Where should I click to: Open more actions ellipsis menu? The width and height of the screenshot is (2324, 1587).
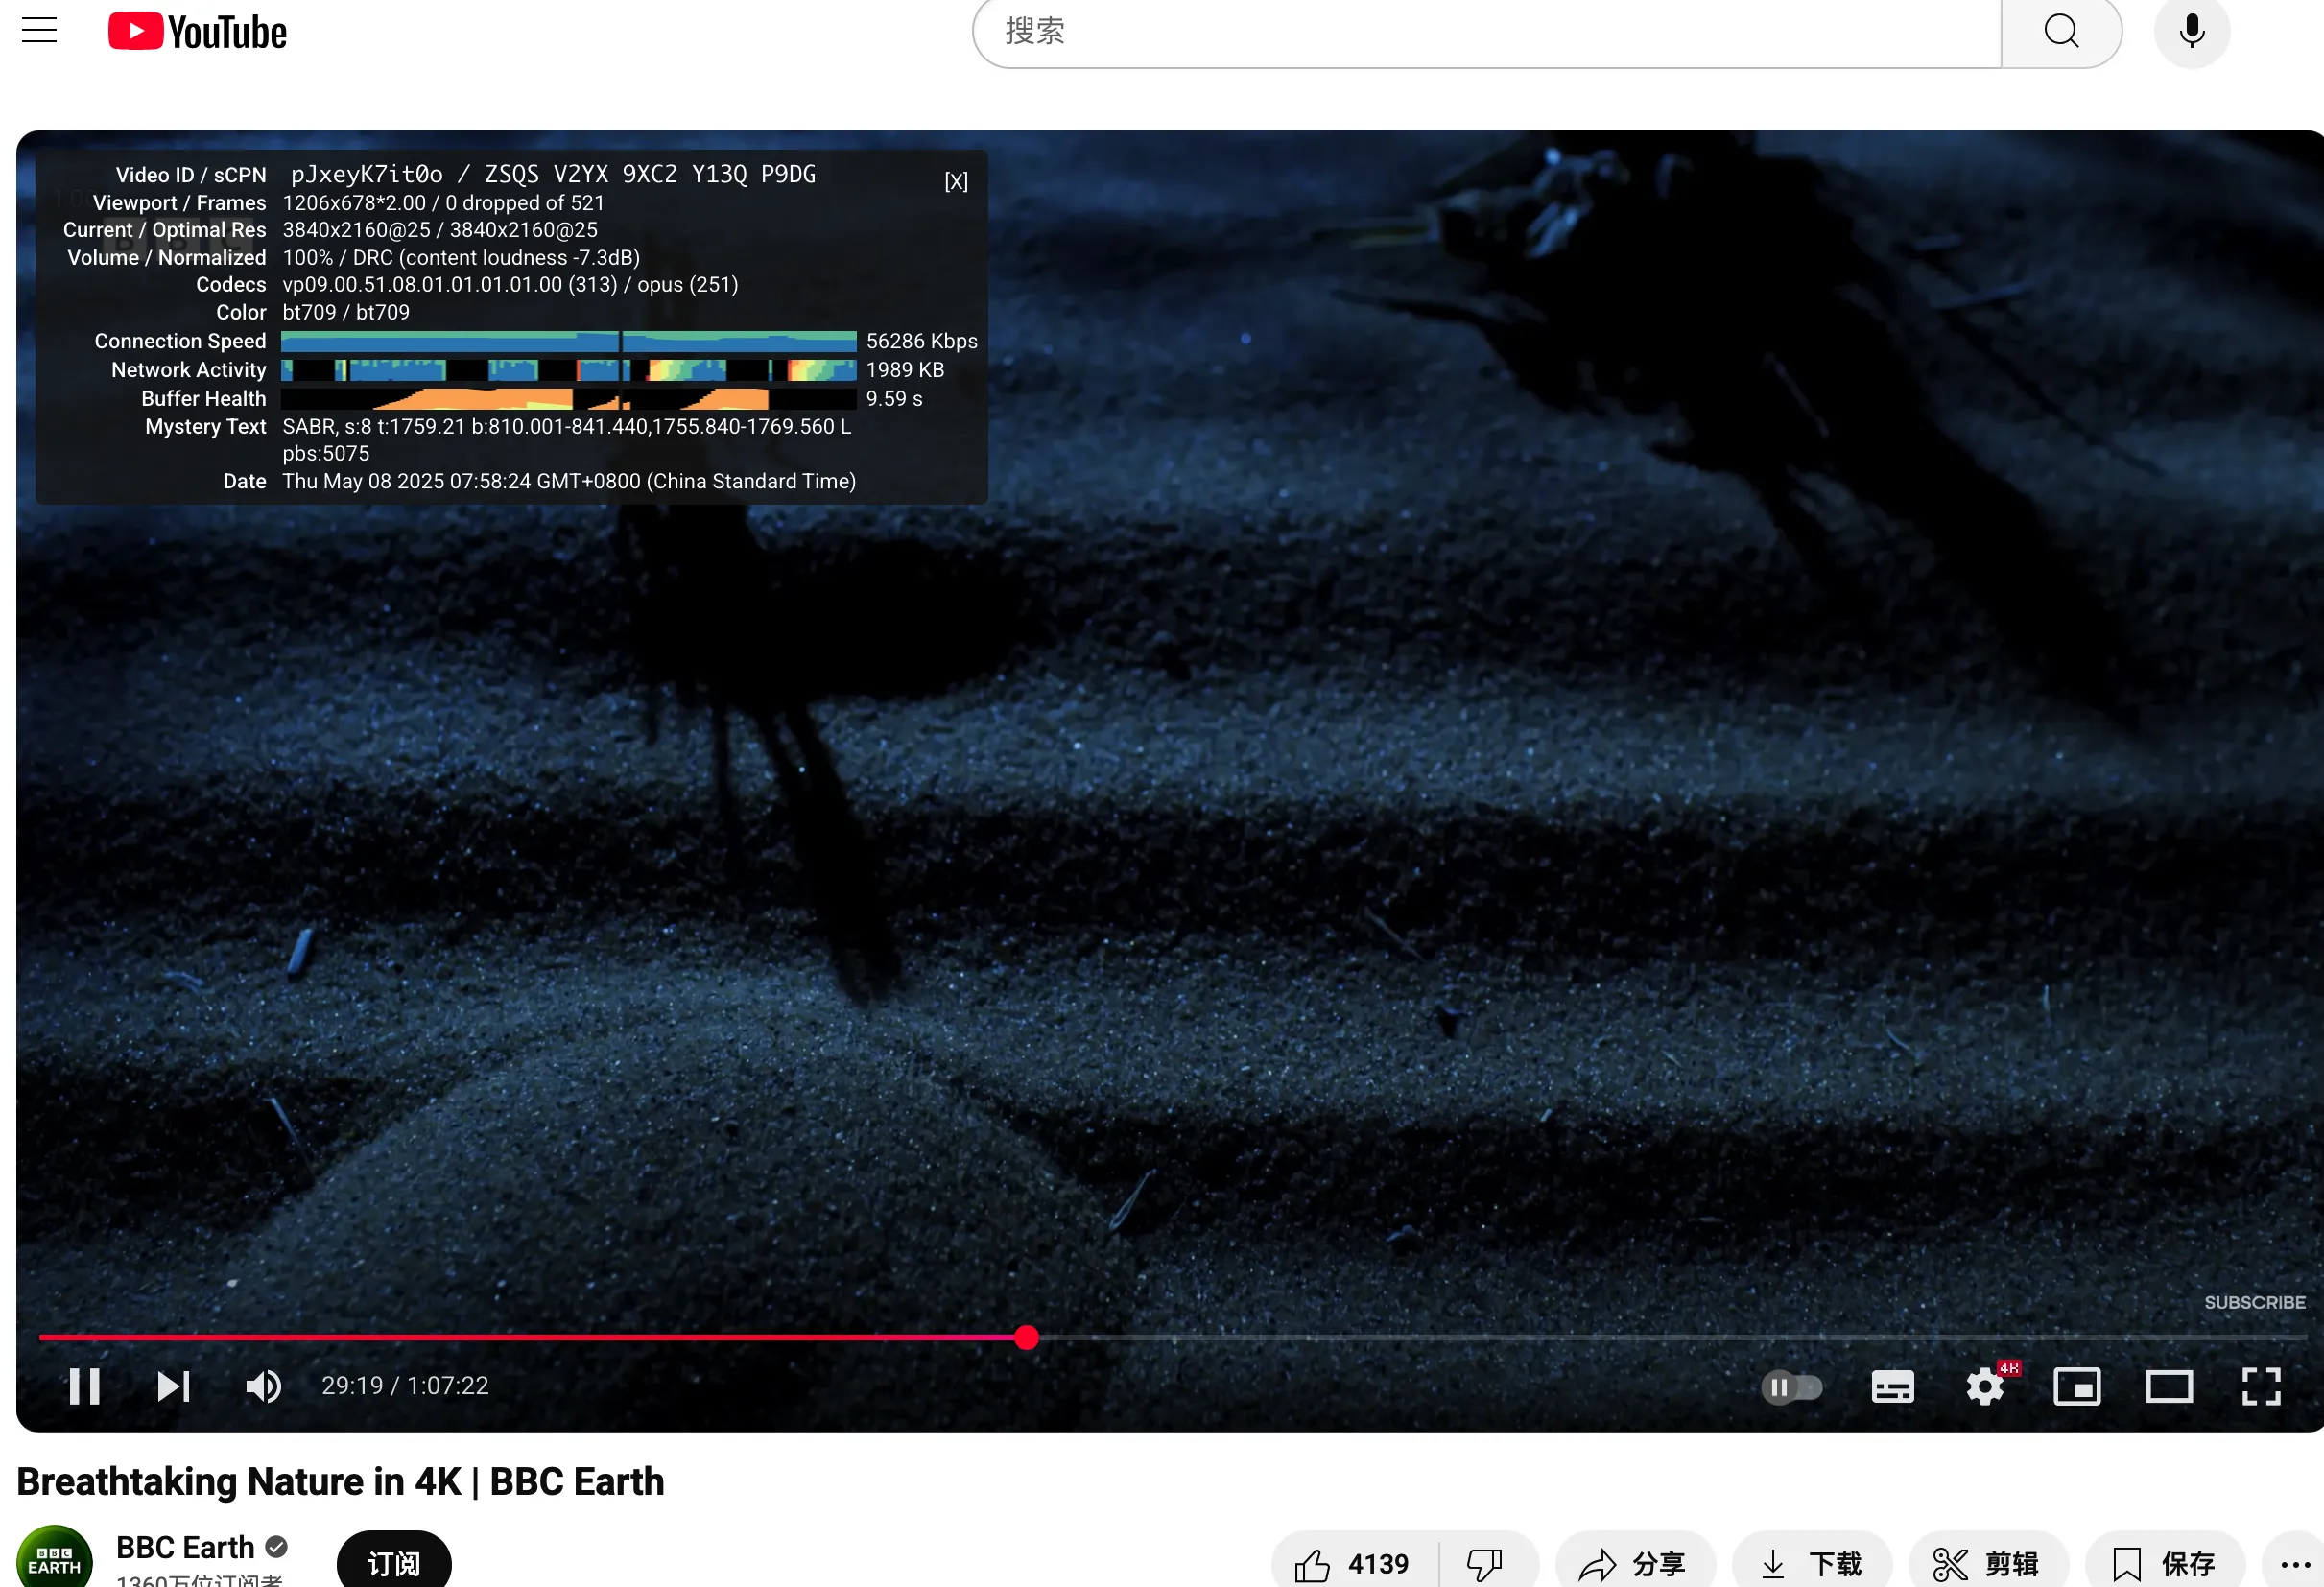coord(2294,1563)
